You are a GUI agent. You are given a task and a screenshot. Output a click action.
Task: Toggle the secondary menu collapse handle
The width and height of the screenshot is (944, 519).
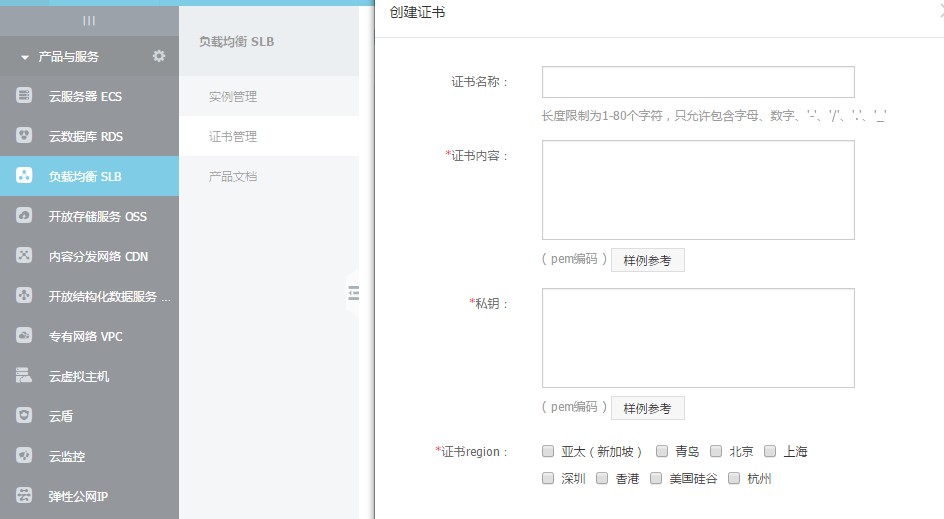[352, 293]
